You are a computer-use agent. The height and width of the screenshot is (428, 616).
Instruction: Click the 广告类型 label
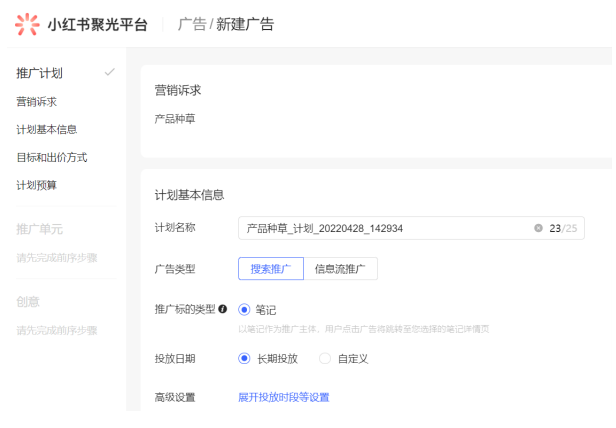[x=175, y=269]
